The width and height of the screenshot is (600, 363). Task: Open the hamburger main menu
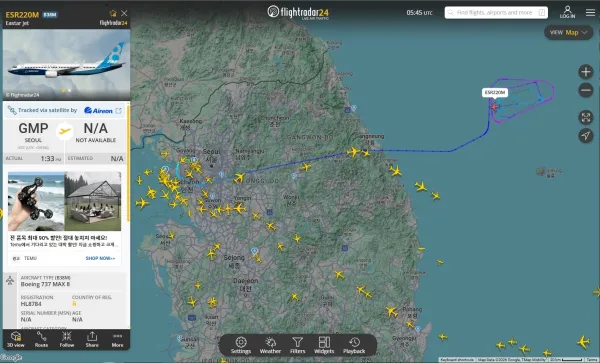[590, 12]
